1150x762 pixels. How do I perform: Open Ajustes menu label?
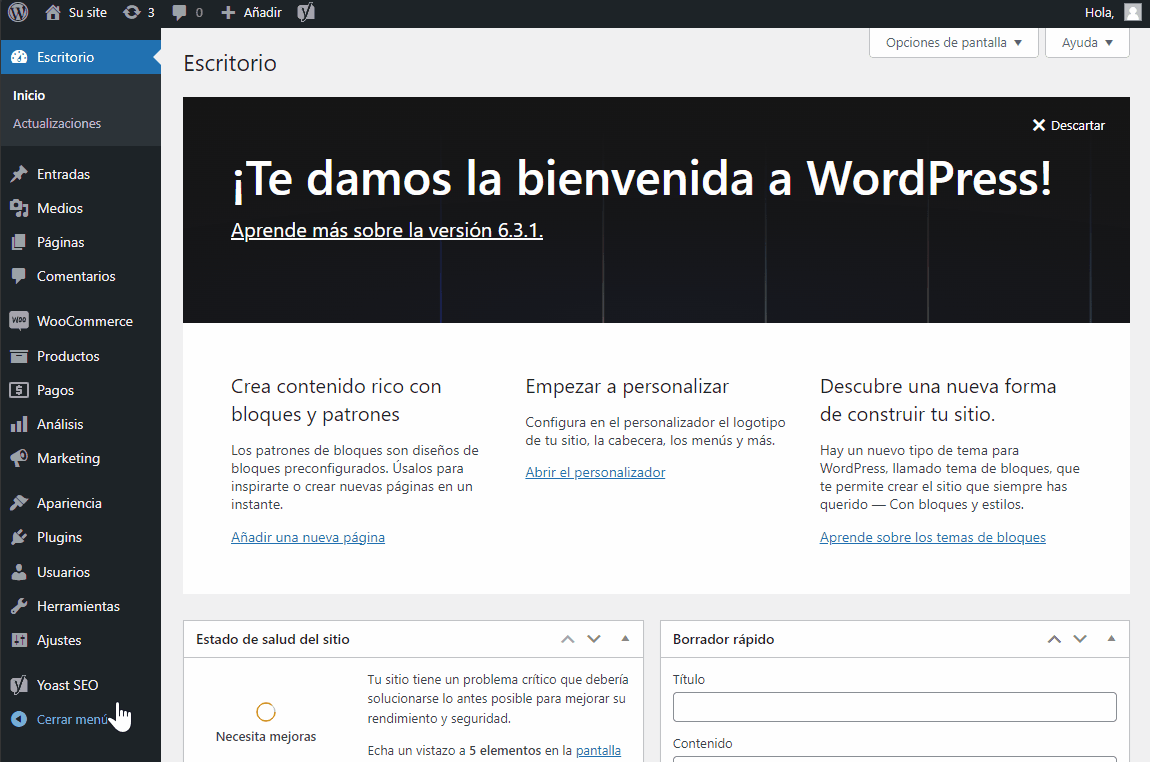[x=59, y=640]
